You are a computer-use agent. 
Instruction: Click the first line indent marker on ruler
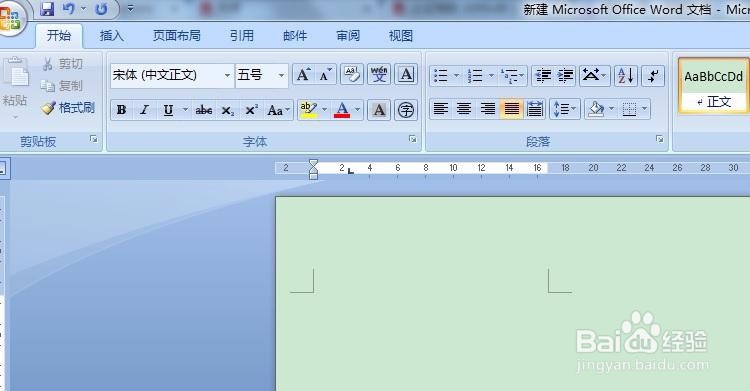313,163
